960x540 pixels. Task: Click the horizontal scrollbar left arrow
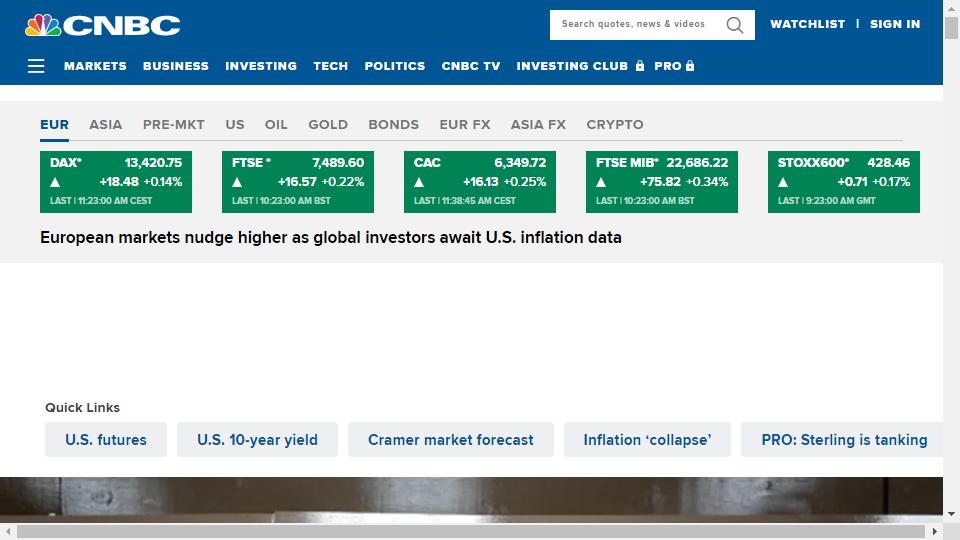pyautogui.click(x=7, y=531)
